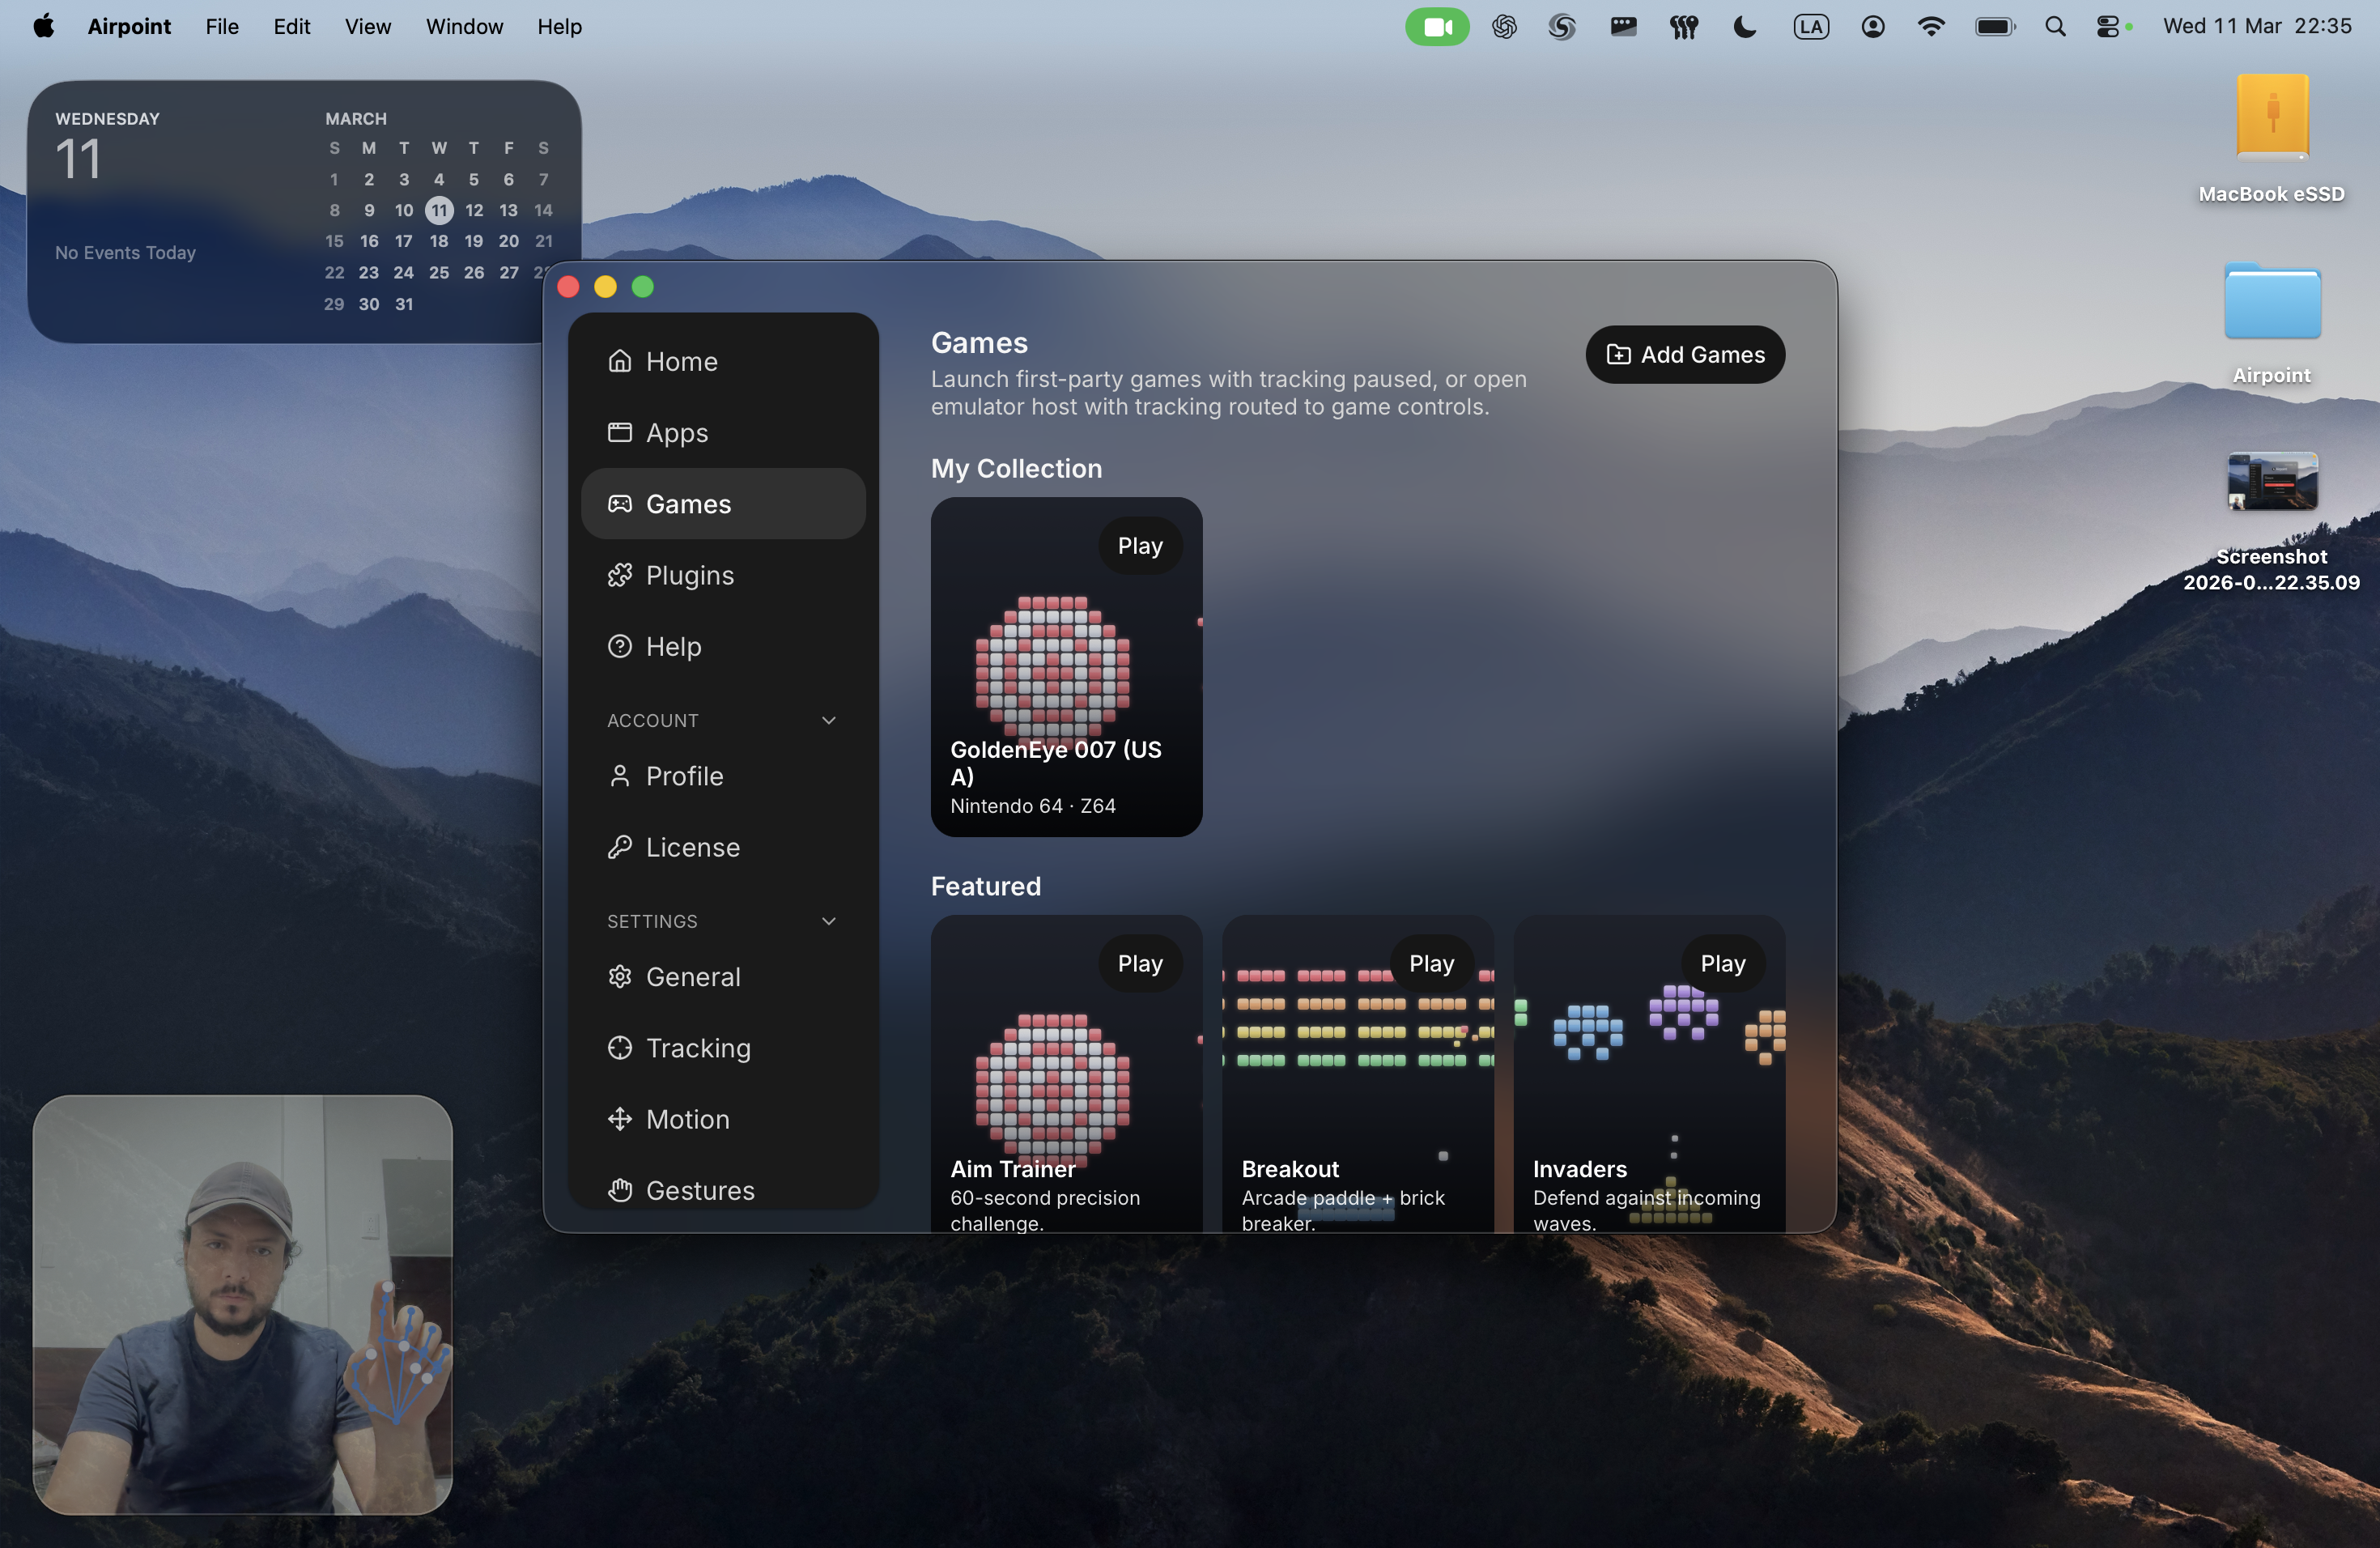Activate the moon icon in menu bar
The image size is (2380, 1548).
[1744, 27]
